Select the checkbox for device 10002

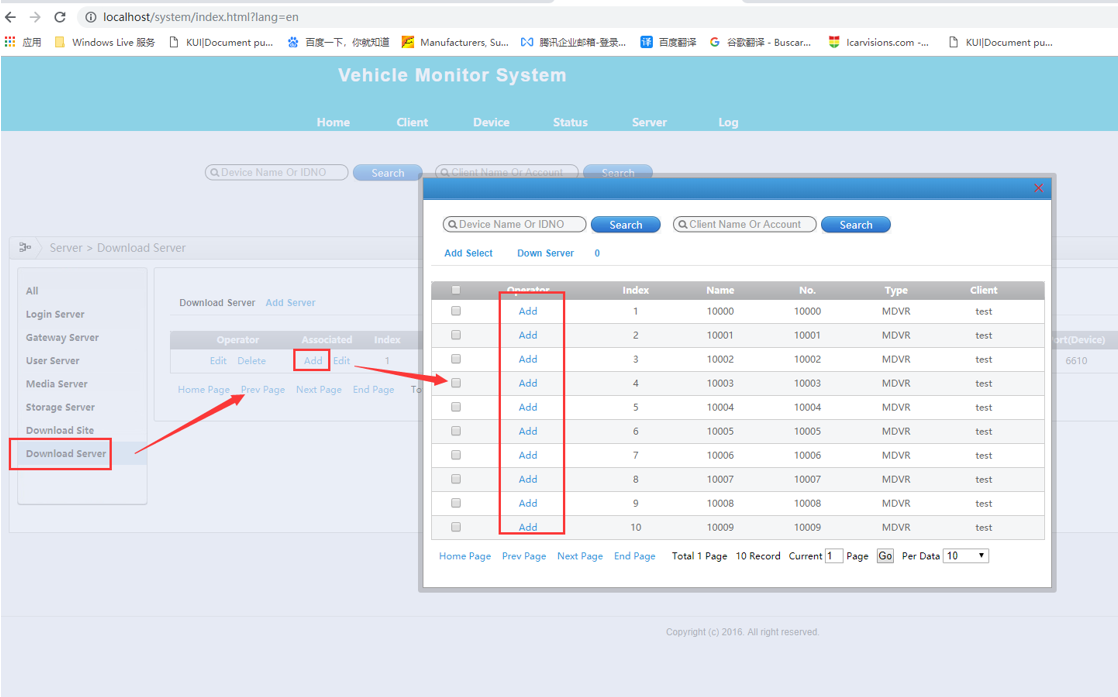(x=456, y=359)
